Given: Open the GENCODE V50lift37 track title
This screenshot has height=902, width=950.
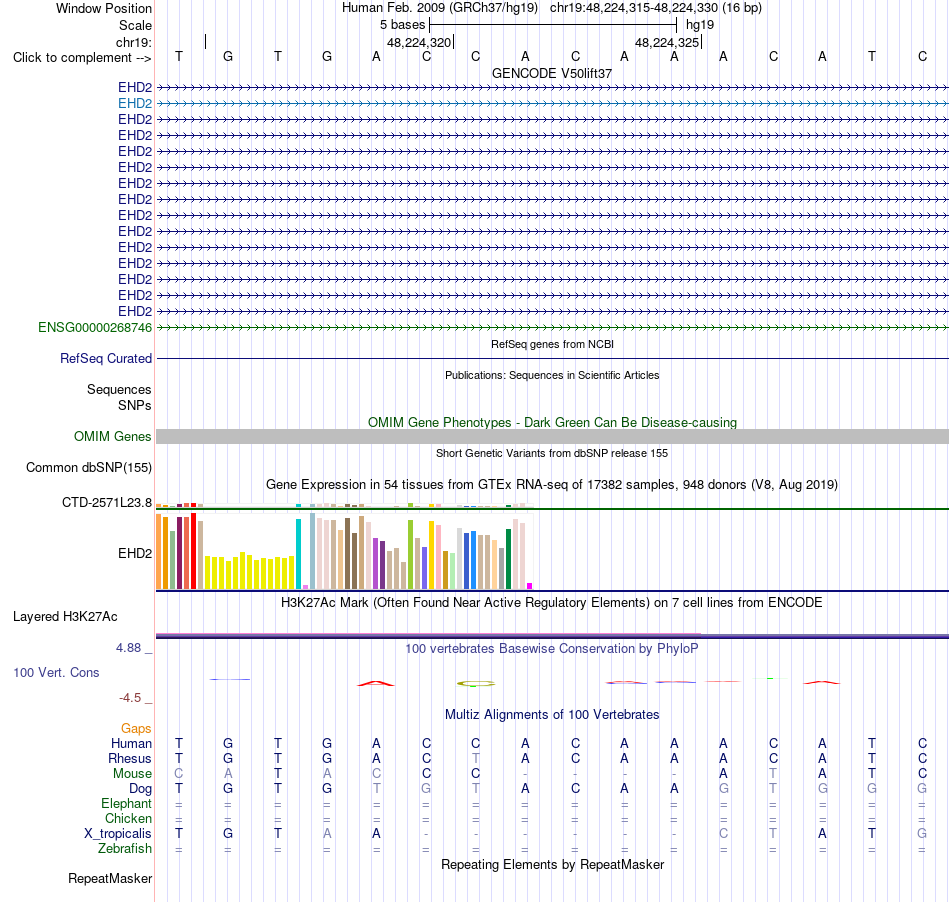Looking at the screenshot, I should [552, 73].
